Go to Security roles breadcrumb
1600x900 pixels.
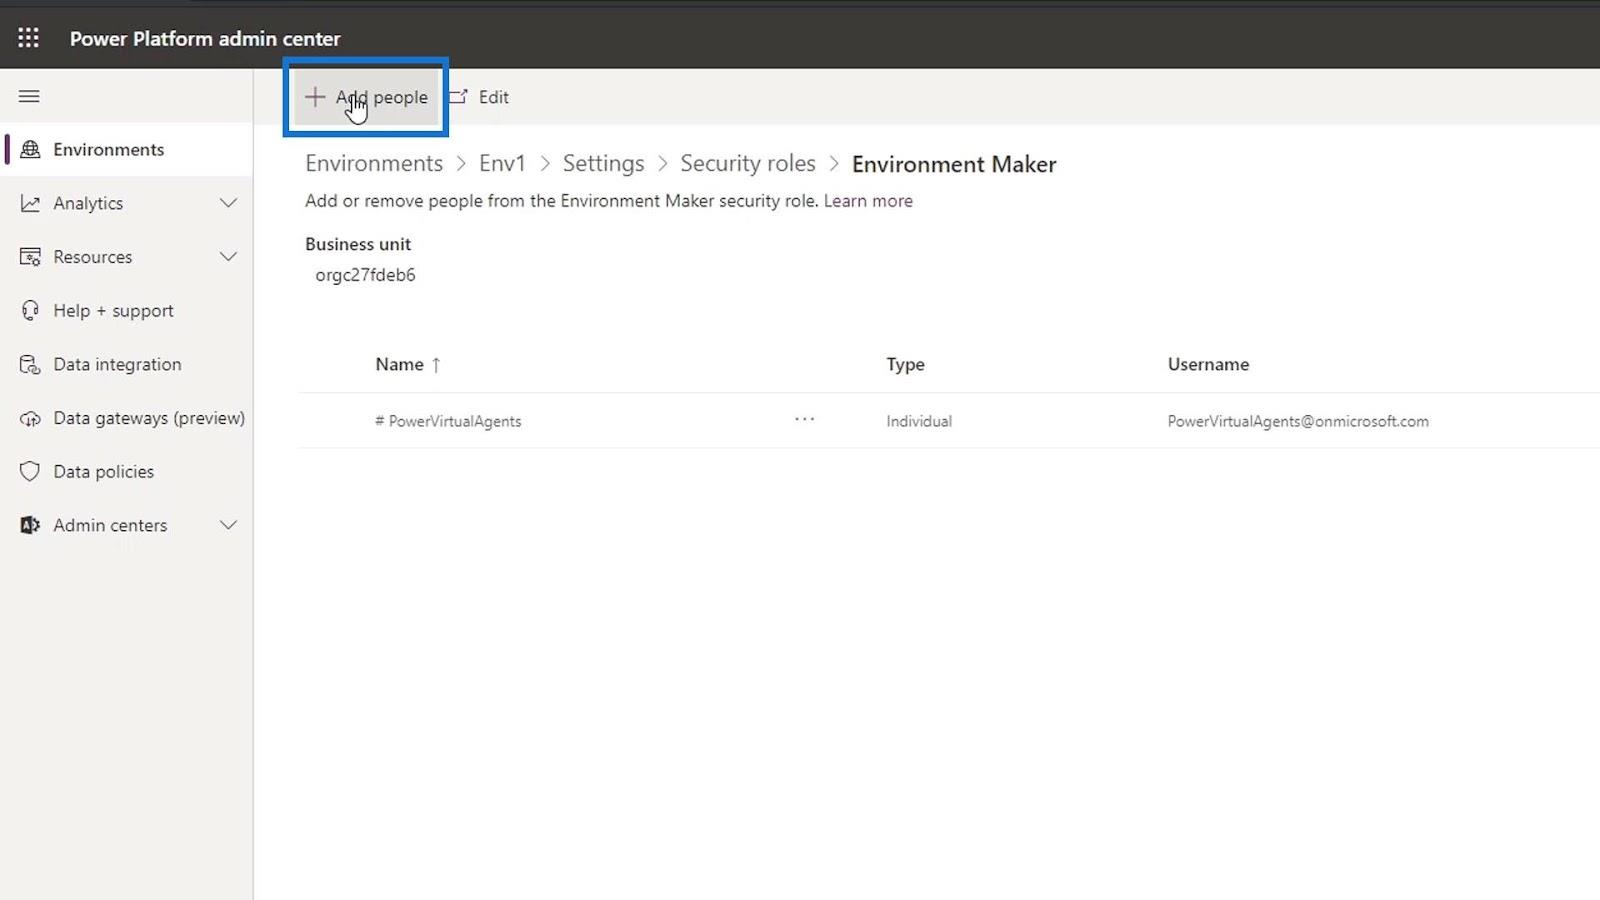click(747, 164)
